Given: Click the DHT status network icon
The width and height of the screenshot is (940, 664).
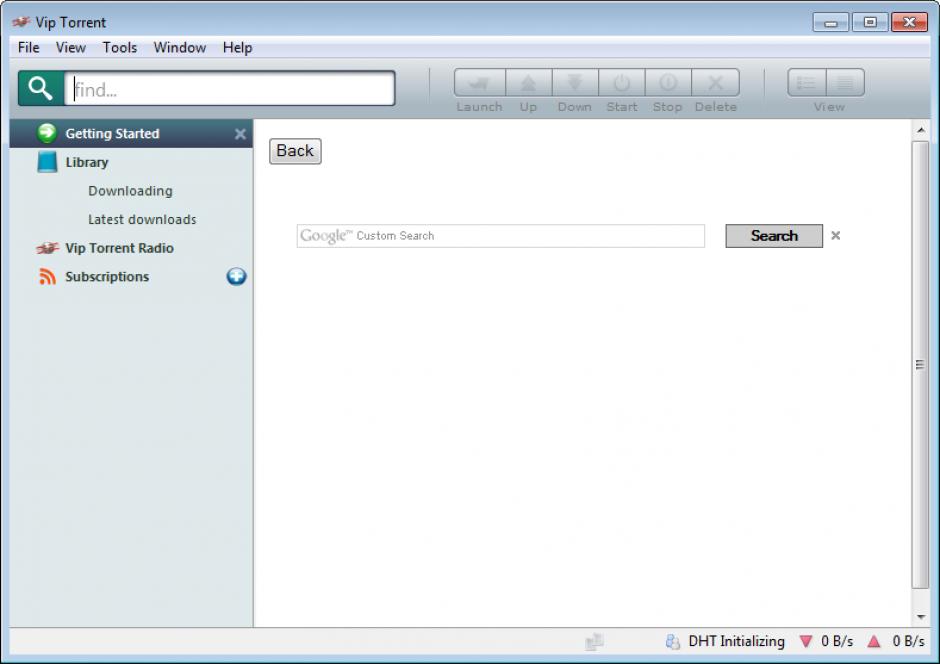Looking at the screenshot, I should tap(673, 641).
